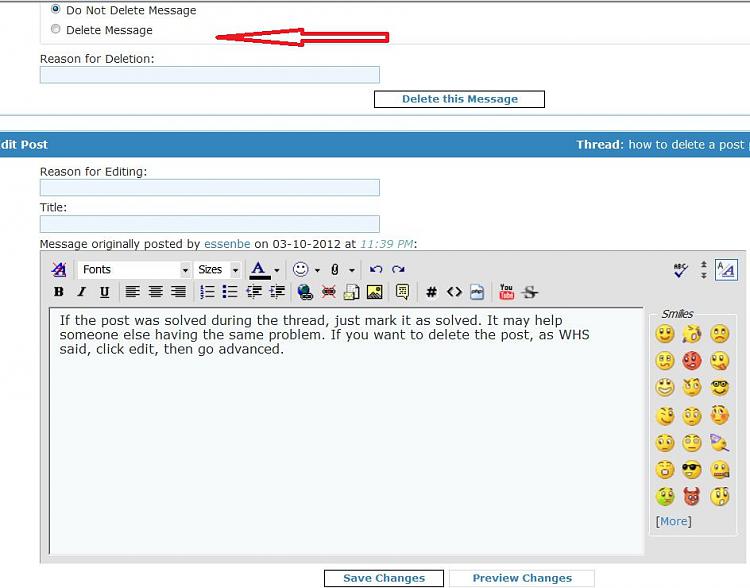Insert an ordered numbered list
750x588 pixels.
click(207, 292)
